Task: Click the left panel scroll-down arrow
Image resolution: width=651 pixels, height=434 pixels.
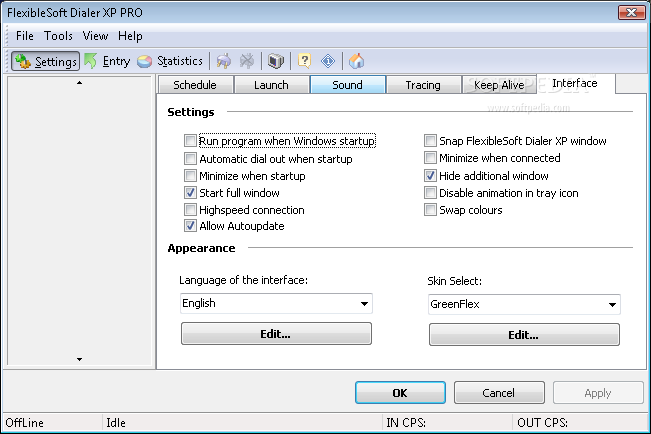Action: (79, 359)
